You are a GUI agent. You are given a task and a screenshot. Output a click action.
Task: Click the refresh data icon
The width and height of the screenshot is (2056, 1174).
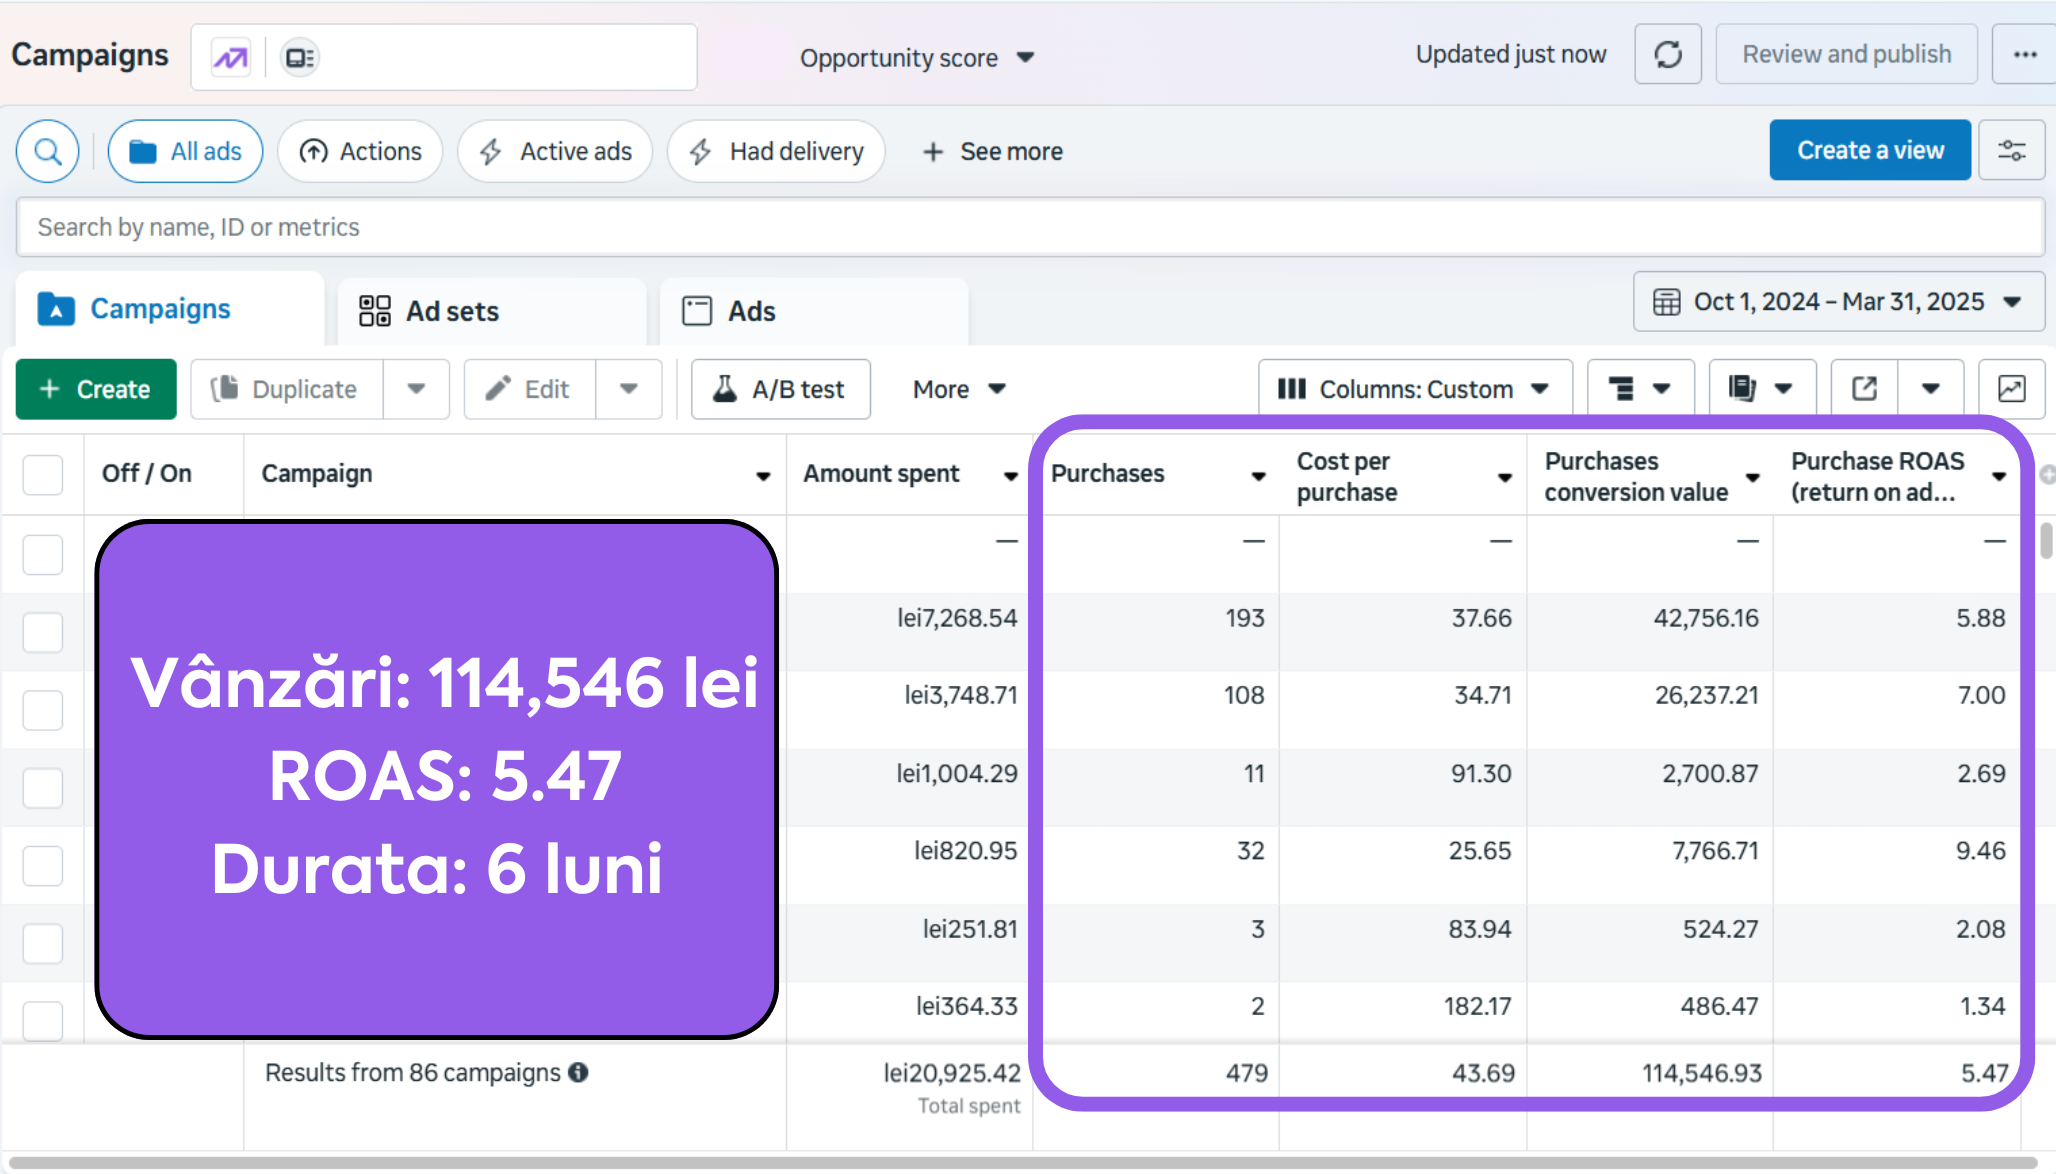click(x=1667, y=55)
